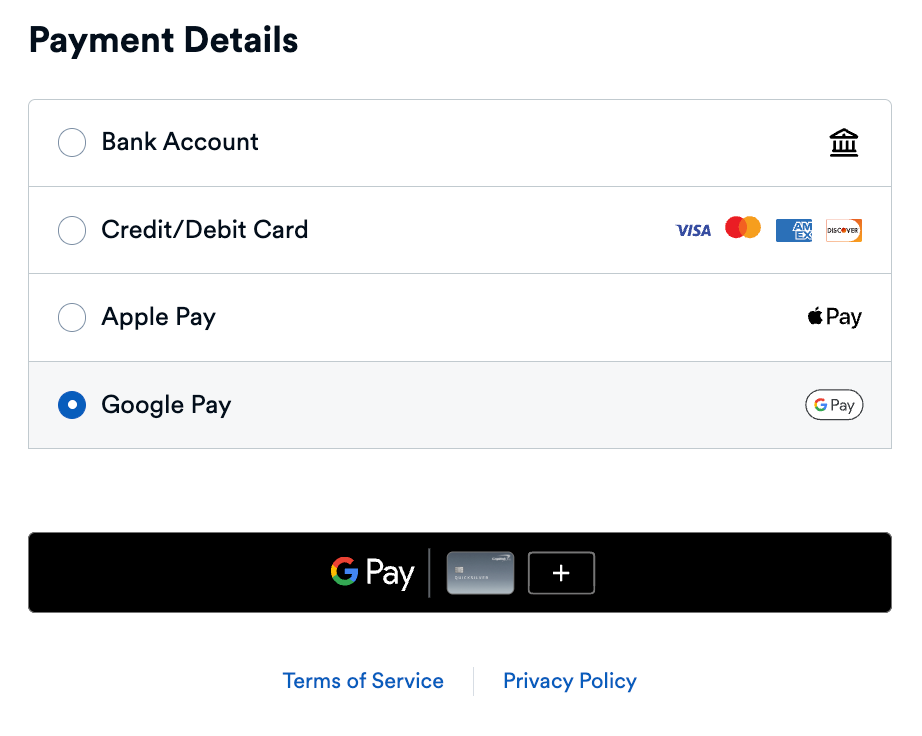Select the Bank Account radio button
Viewport: 922px width, 736px height.
(72, 143)
